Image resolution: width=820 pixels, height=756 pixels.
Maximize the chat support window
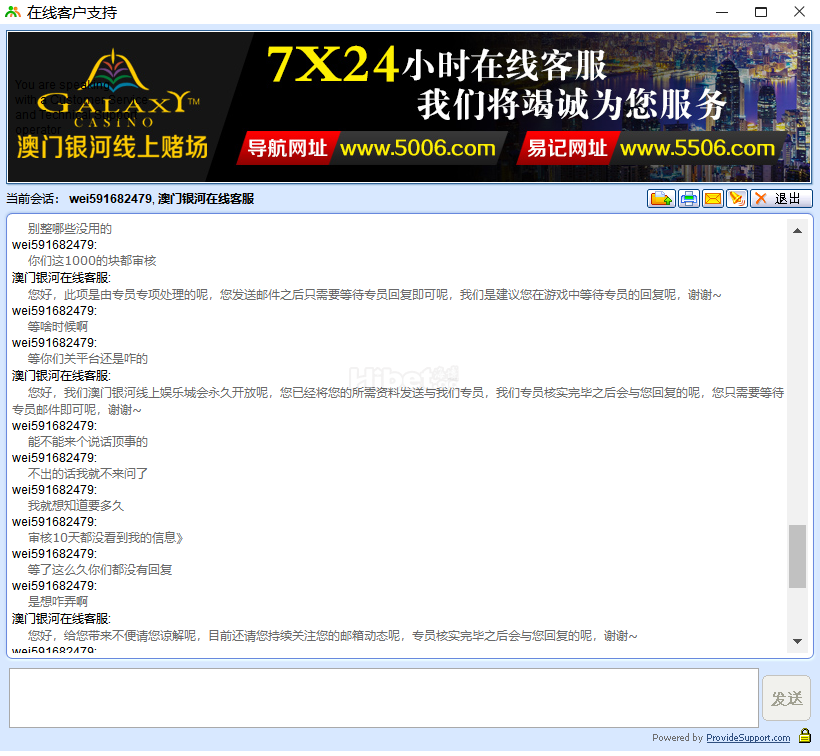pyautogui.click(x=760, y=13)
